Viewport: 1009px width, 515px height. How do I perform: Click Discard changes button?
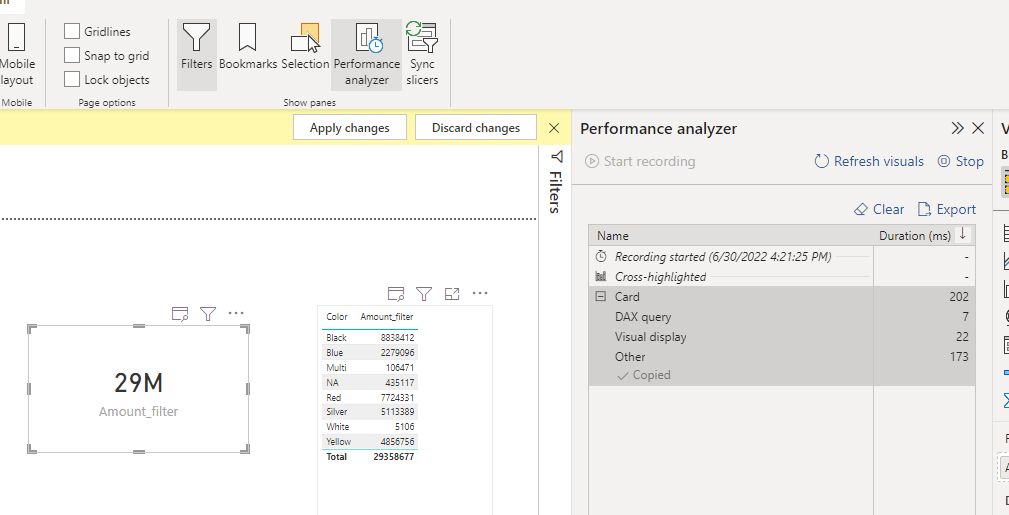point(476,127)
